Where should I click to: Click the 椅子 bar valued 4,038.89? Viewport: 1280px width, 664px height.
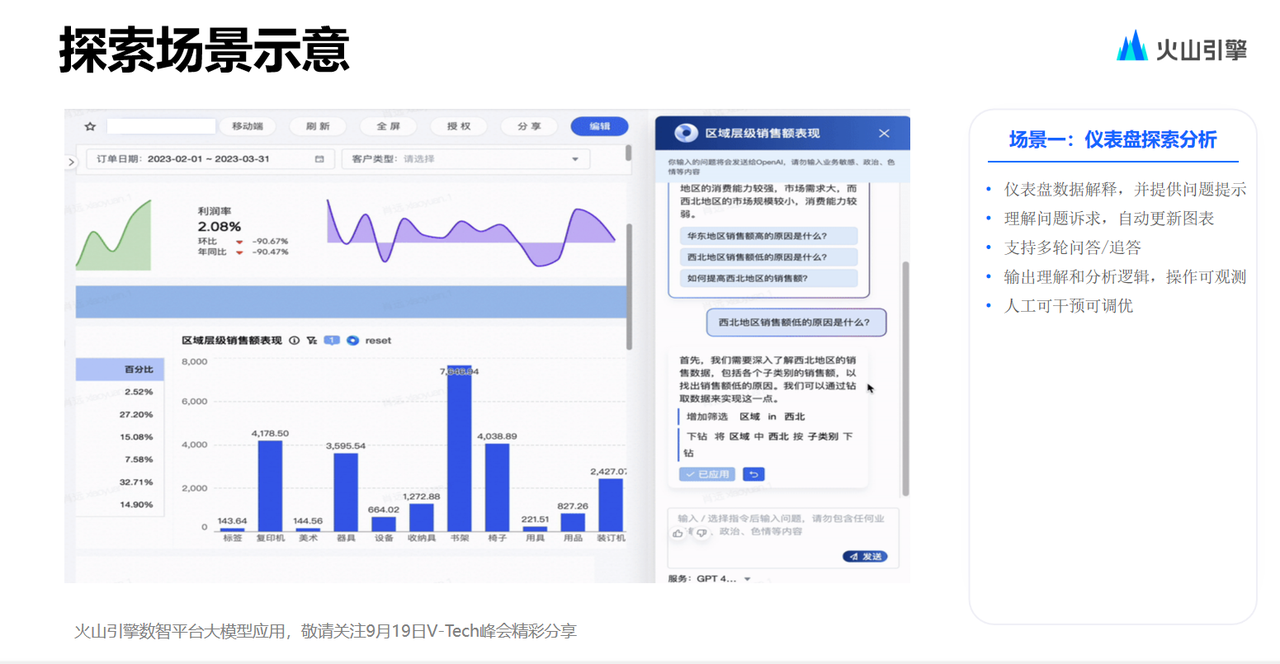coord(497,488)
